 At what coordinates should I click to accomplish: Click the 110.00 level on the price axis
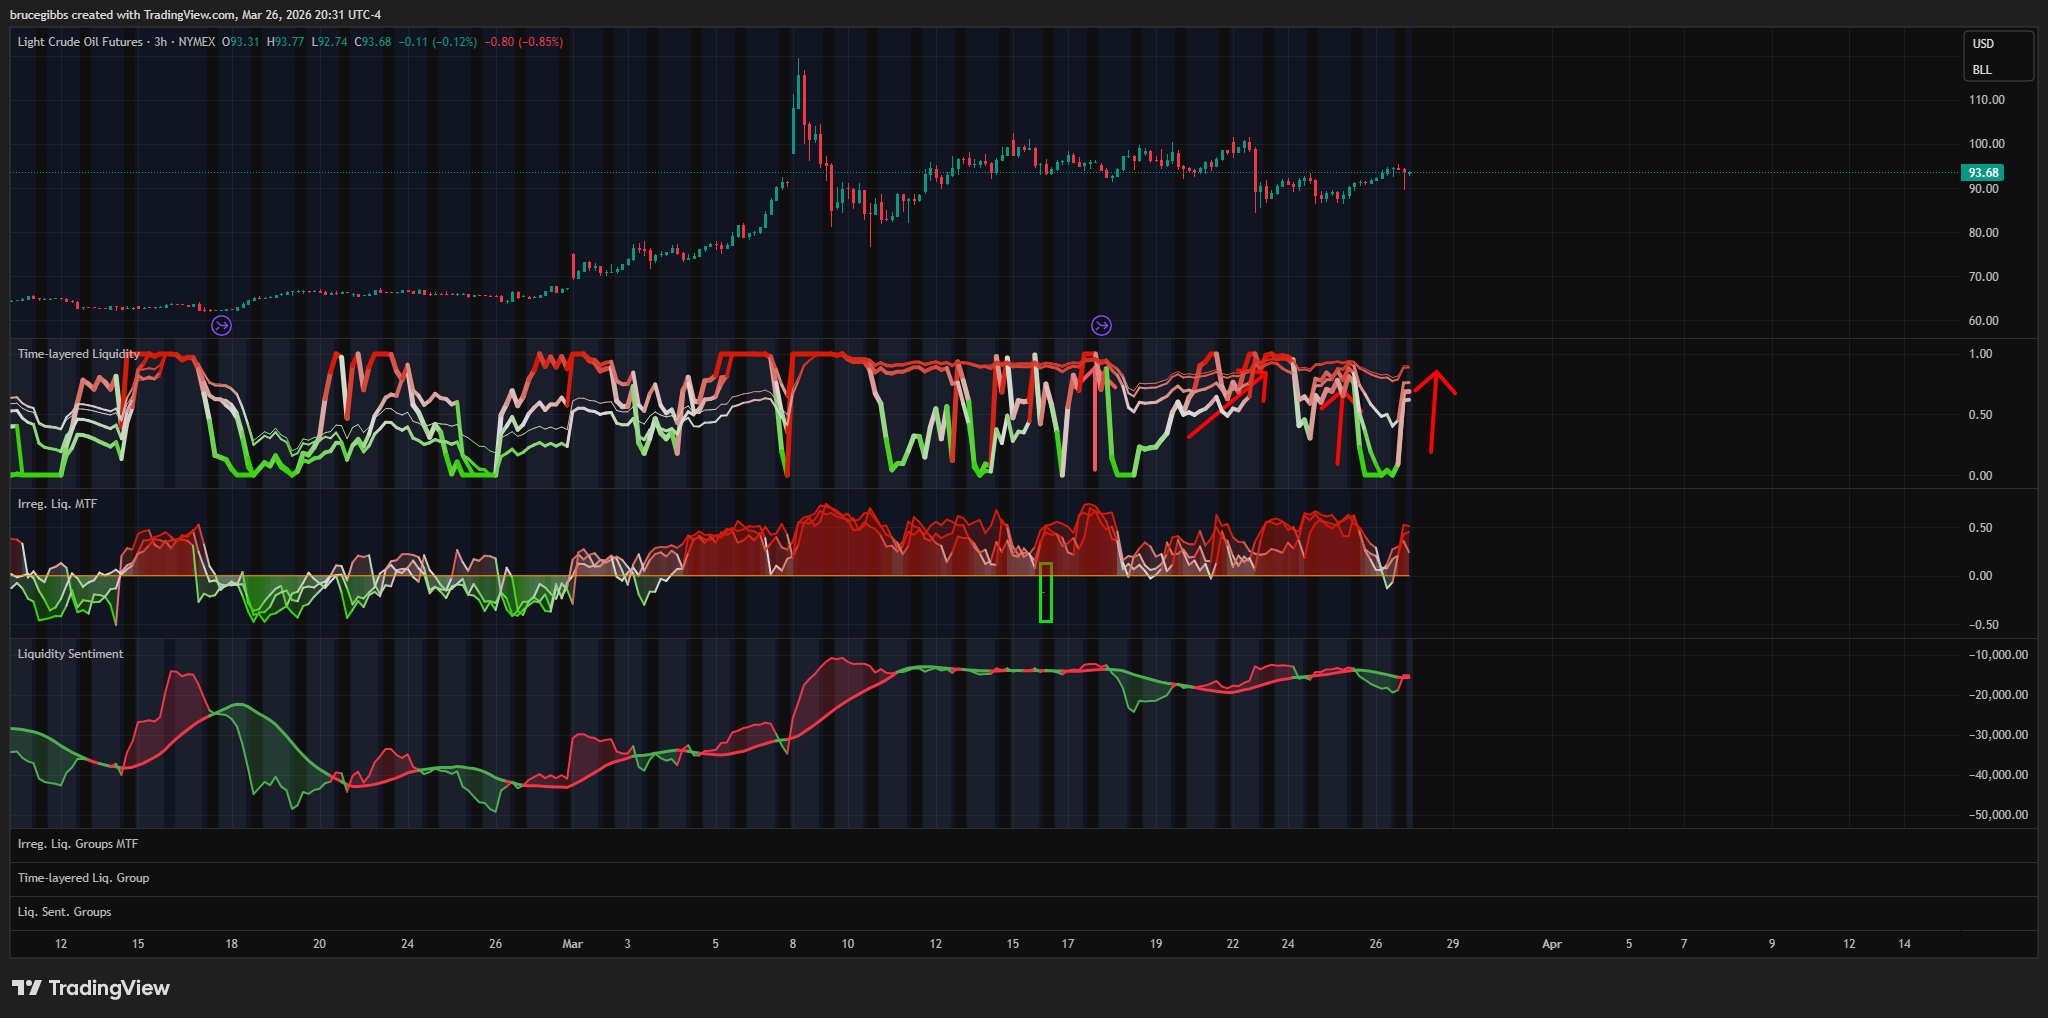[1986, 100]
